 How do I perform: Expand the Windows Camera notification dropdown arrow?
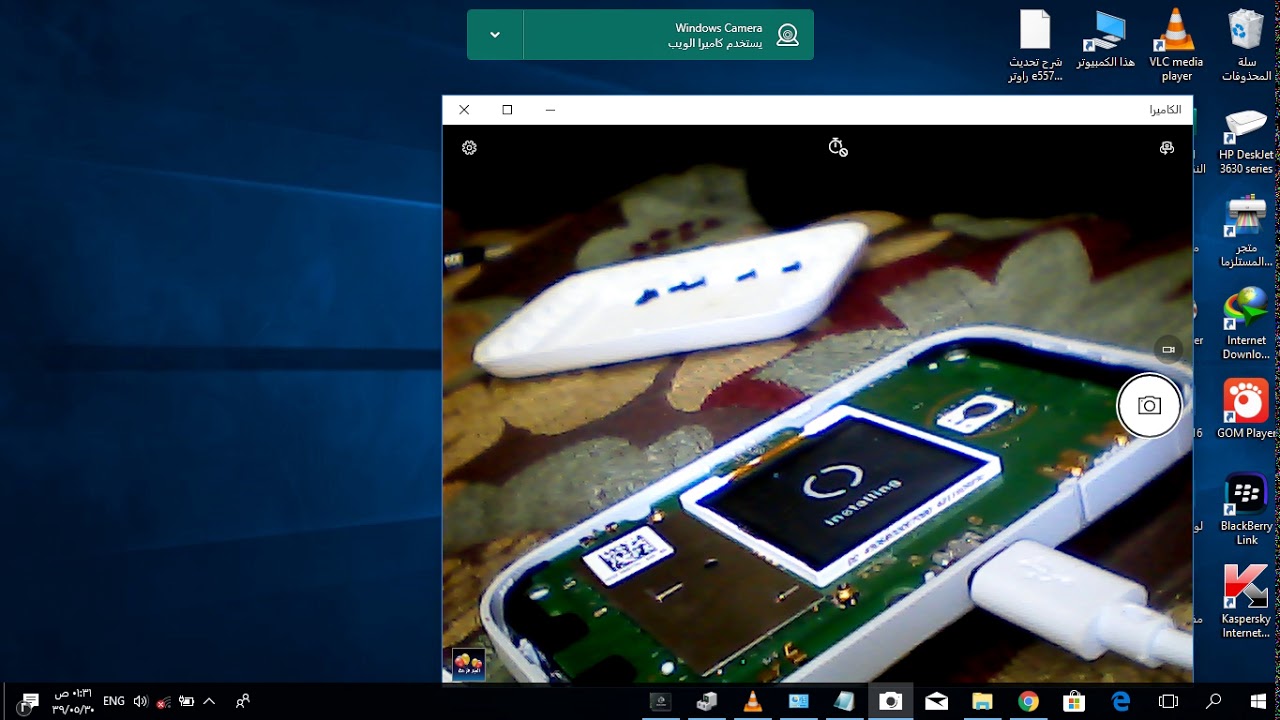pos(495,35)
